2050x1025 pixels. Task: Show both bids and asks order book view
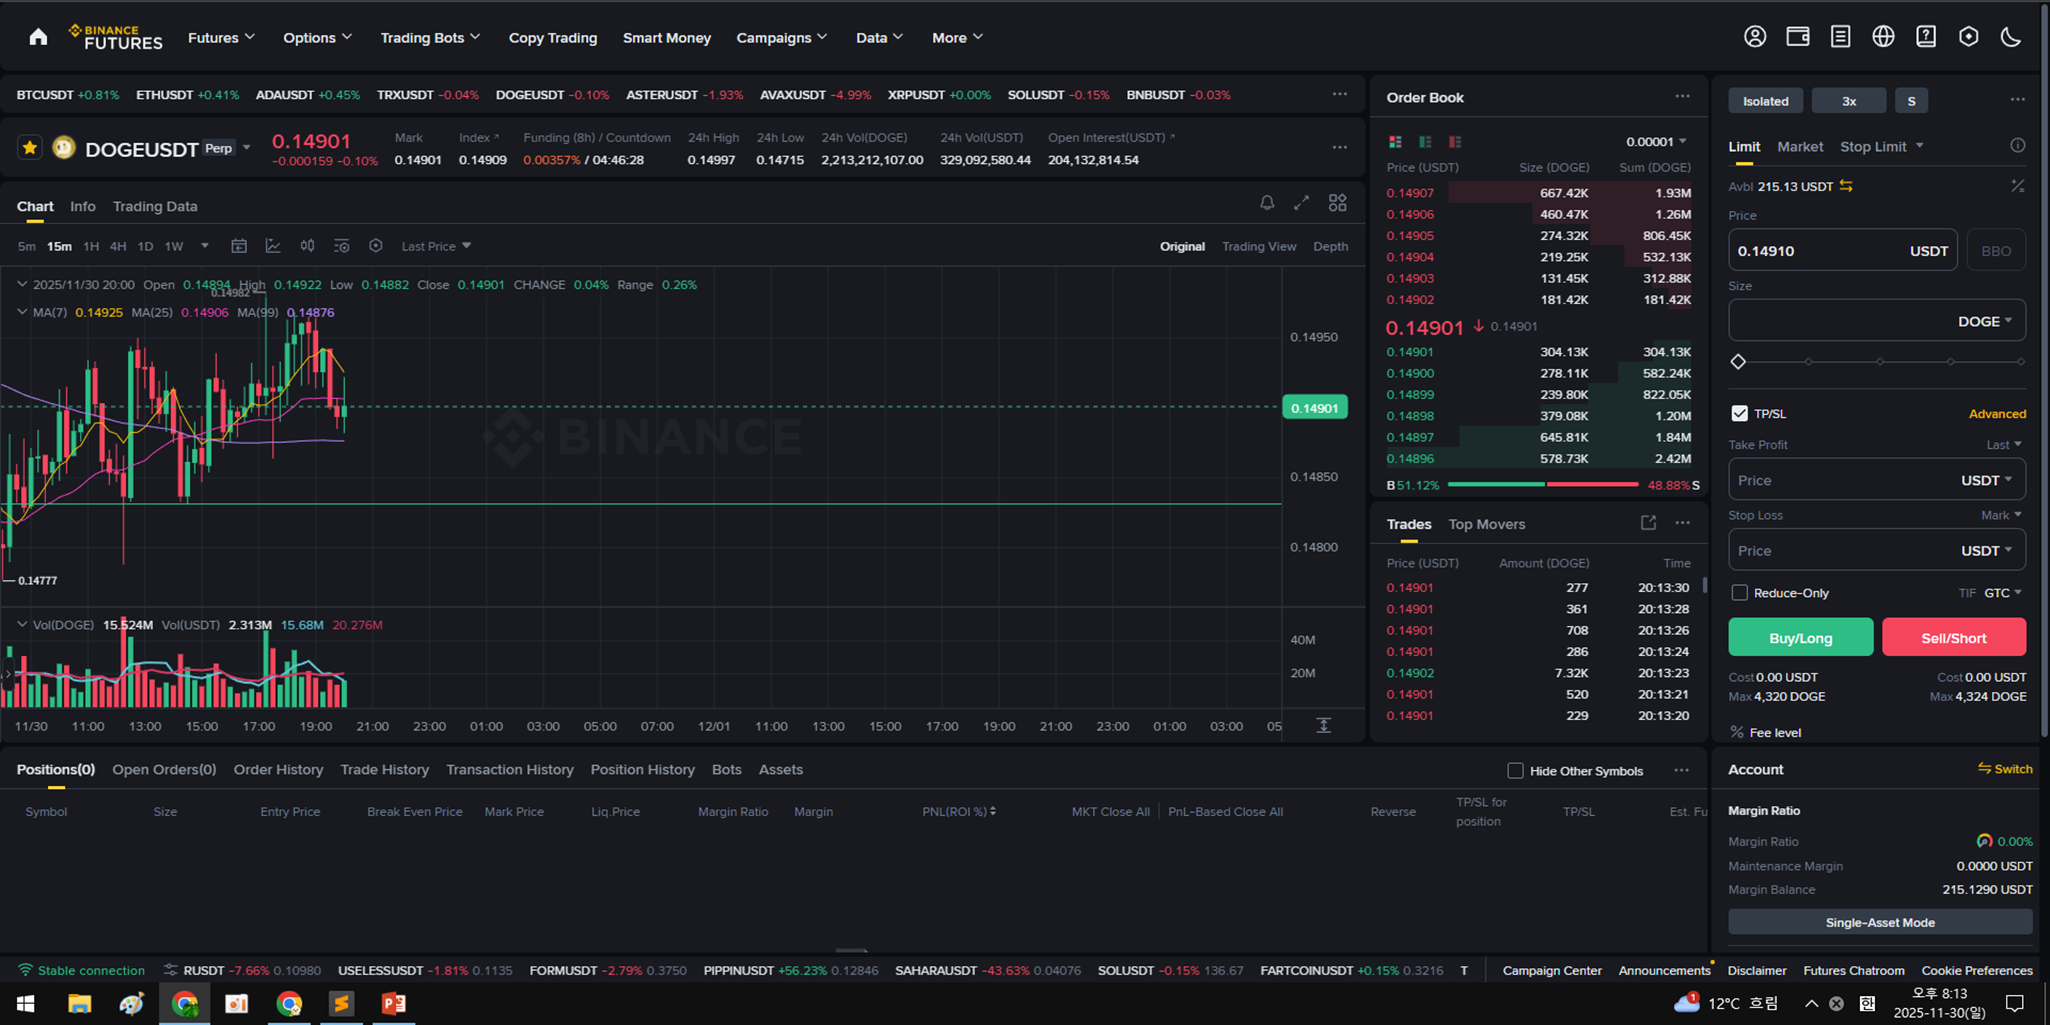1395,142
